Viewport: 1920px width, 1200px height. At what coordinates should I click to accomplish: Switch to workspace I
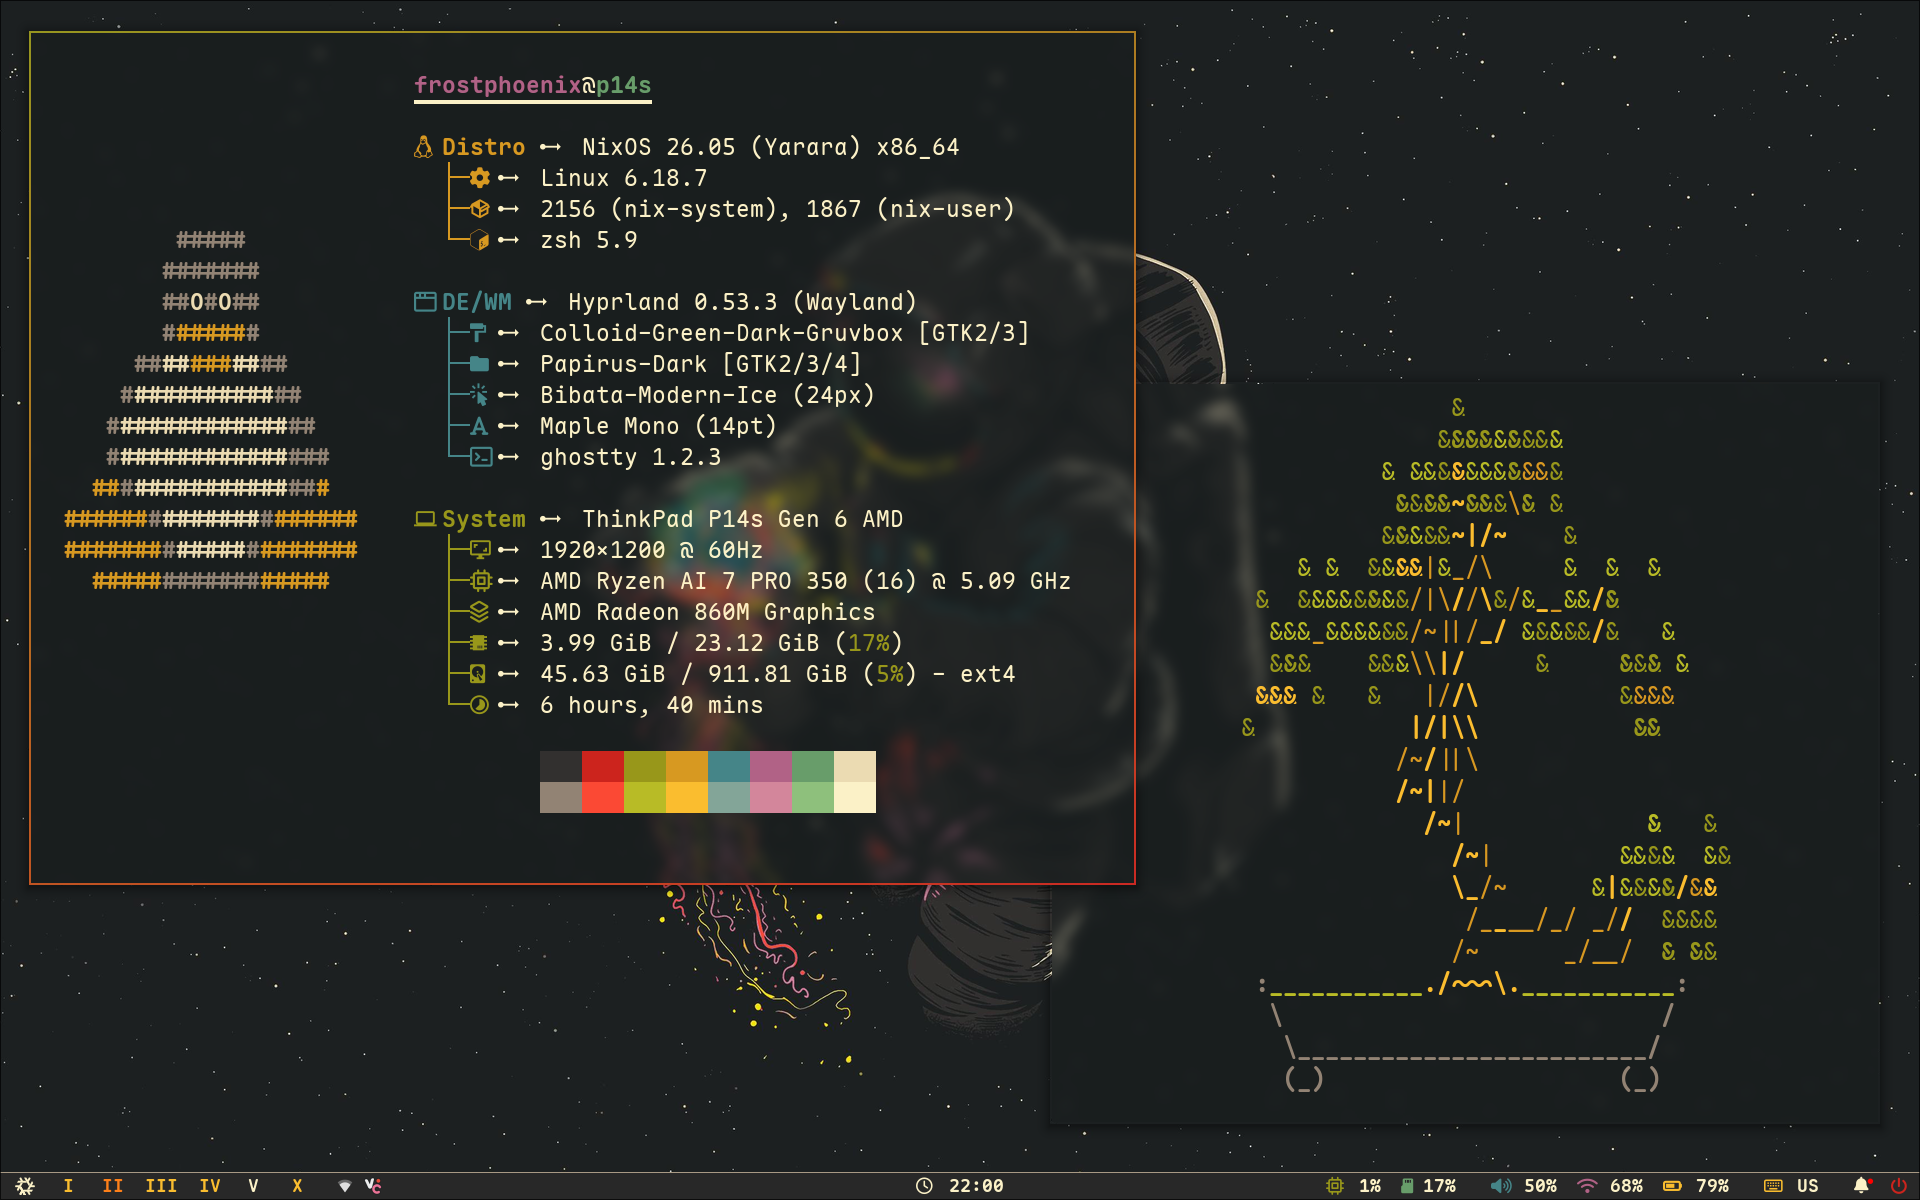point(68,1186)
